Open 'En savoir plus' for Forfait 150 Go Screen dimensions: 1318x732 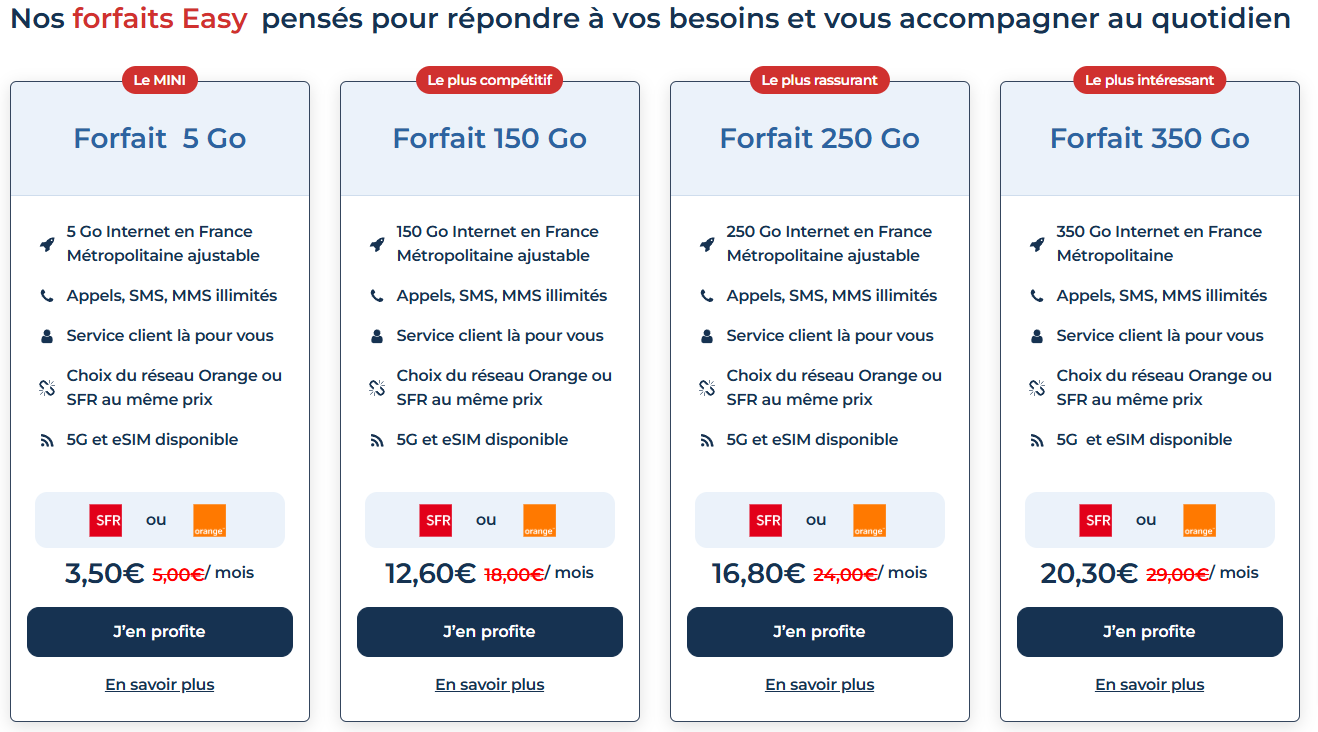(489, 684)
